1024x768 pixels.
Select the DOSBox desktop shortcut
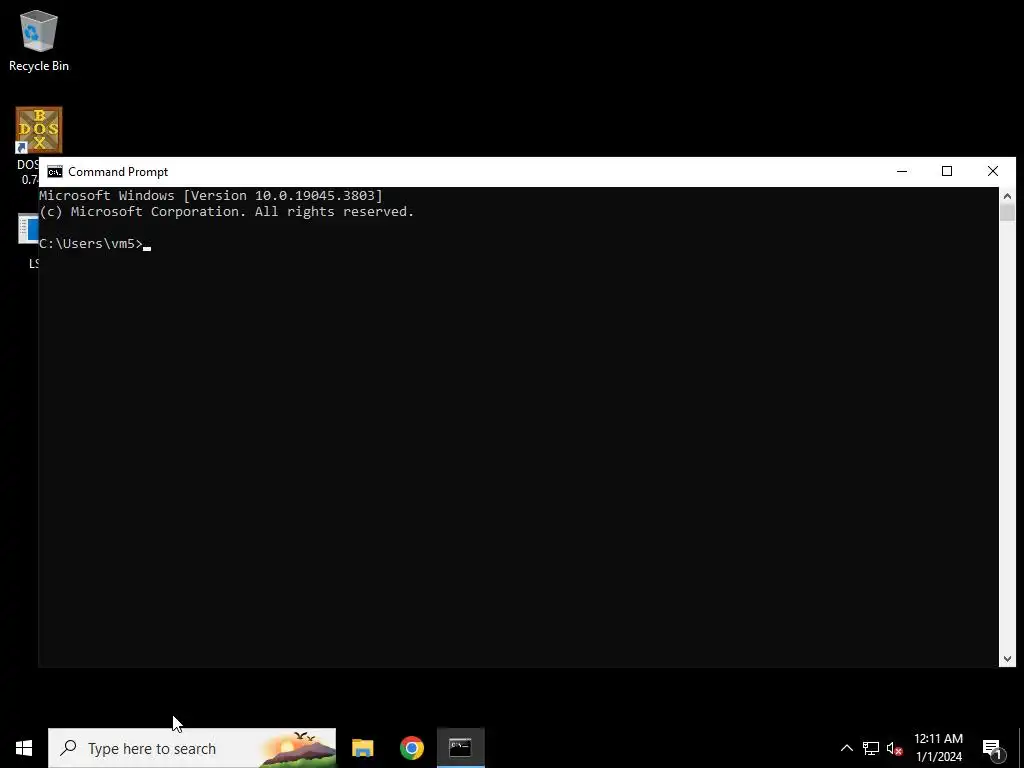click(39, 130)
